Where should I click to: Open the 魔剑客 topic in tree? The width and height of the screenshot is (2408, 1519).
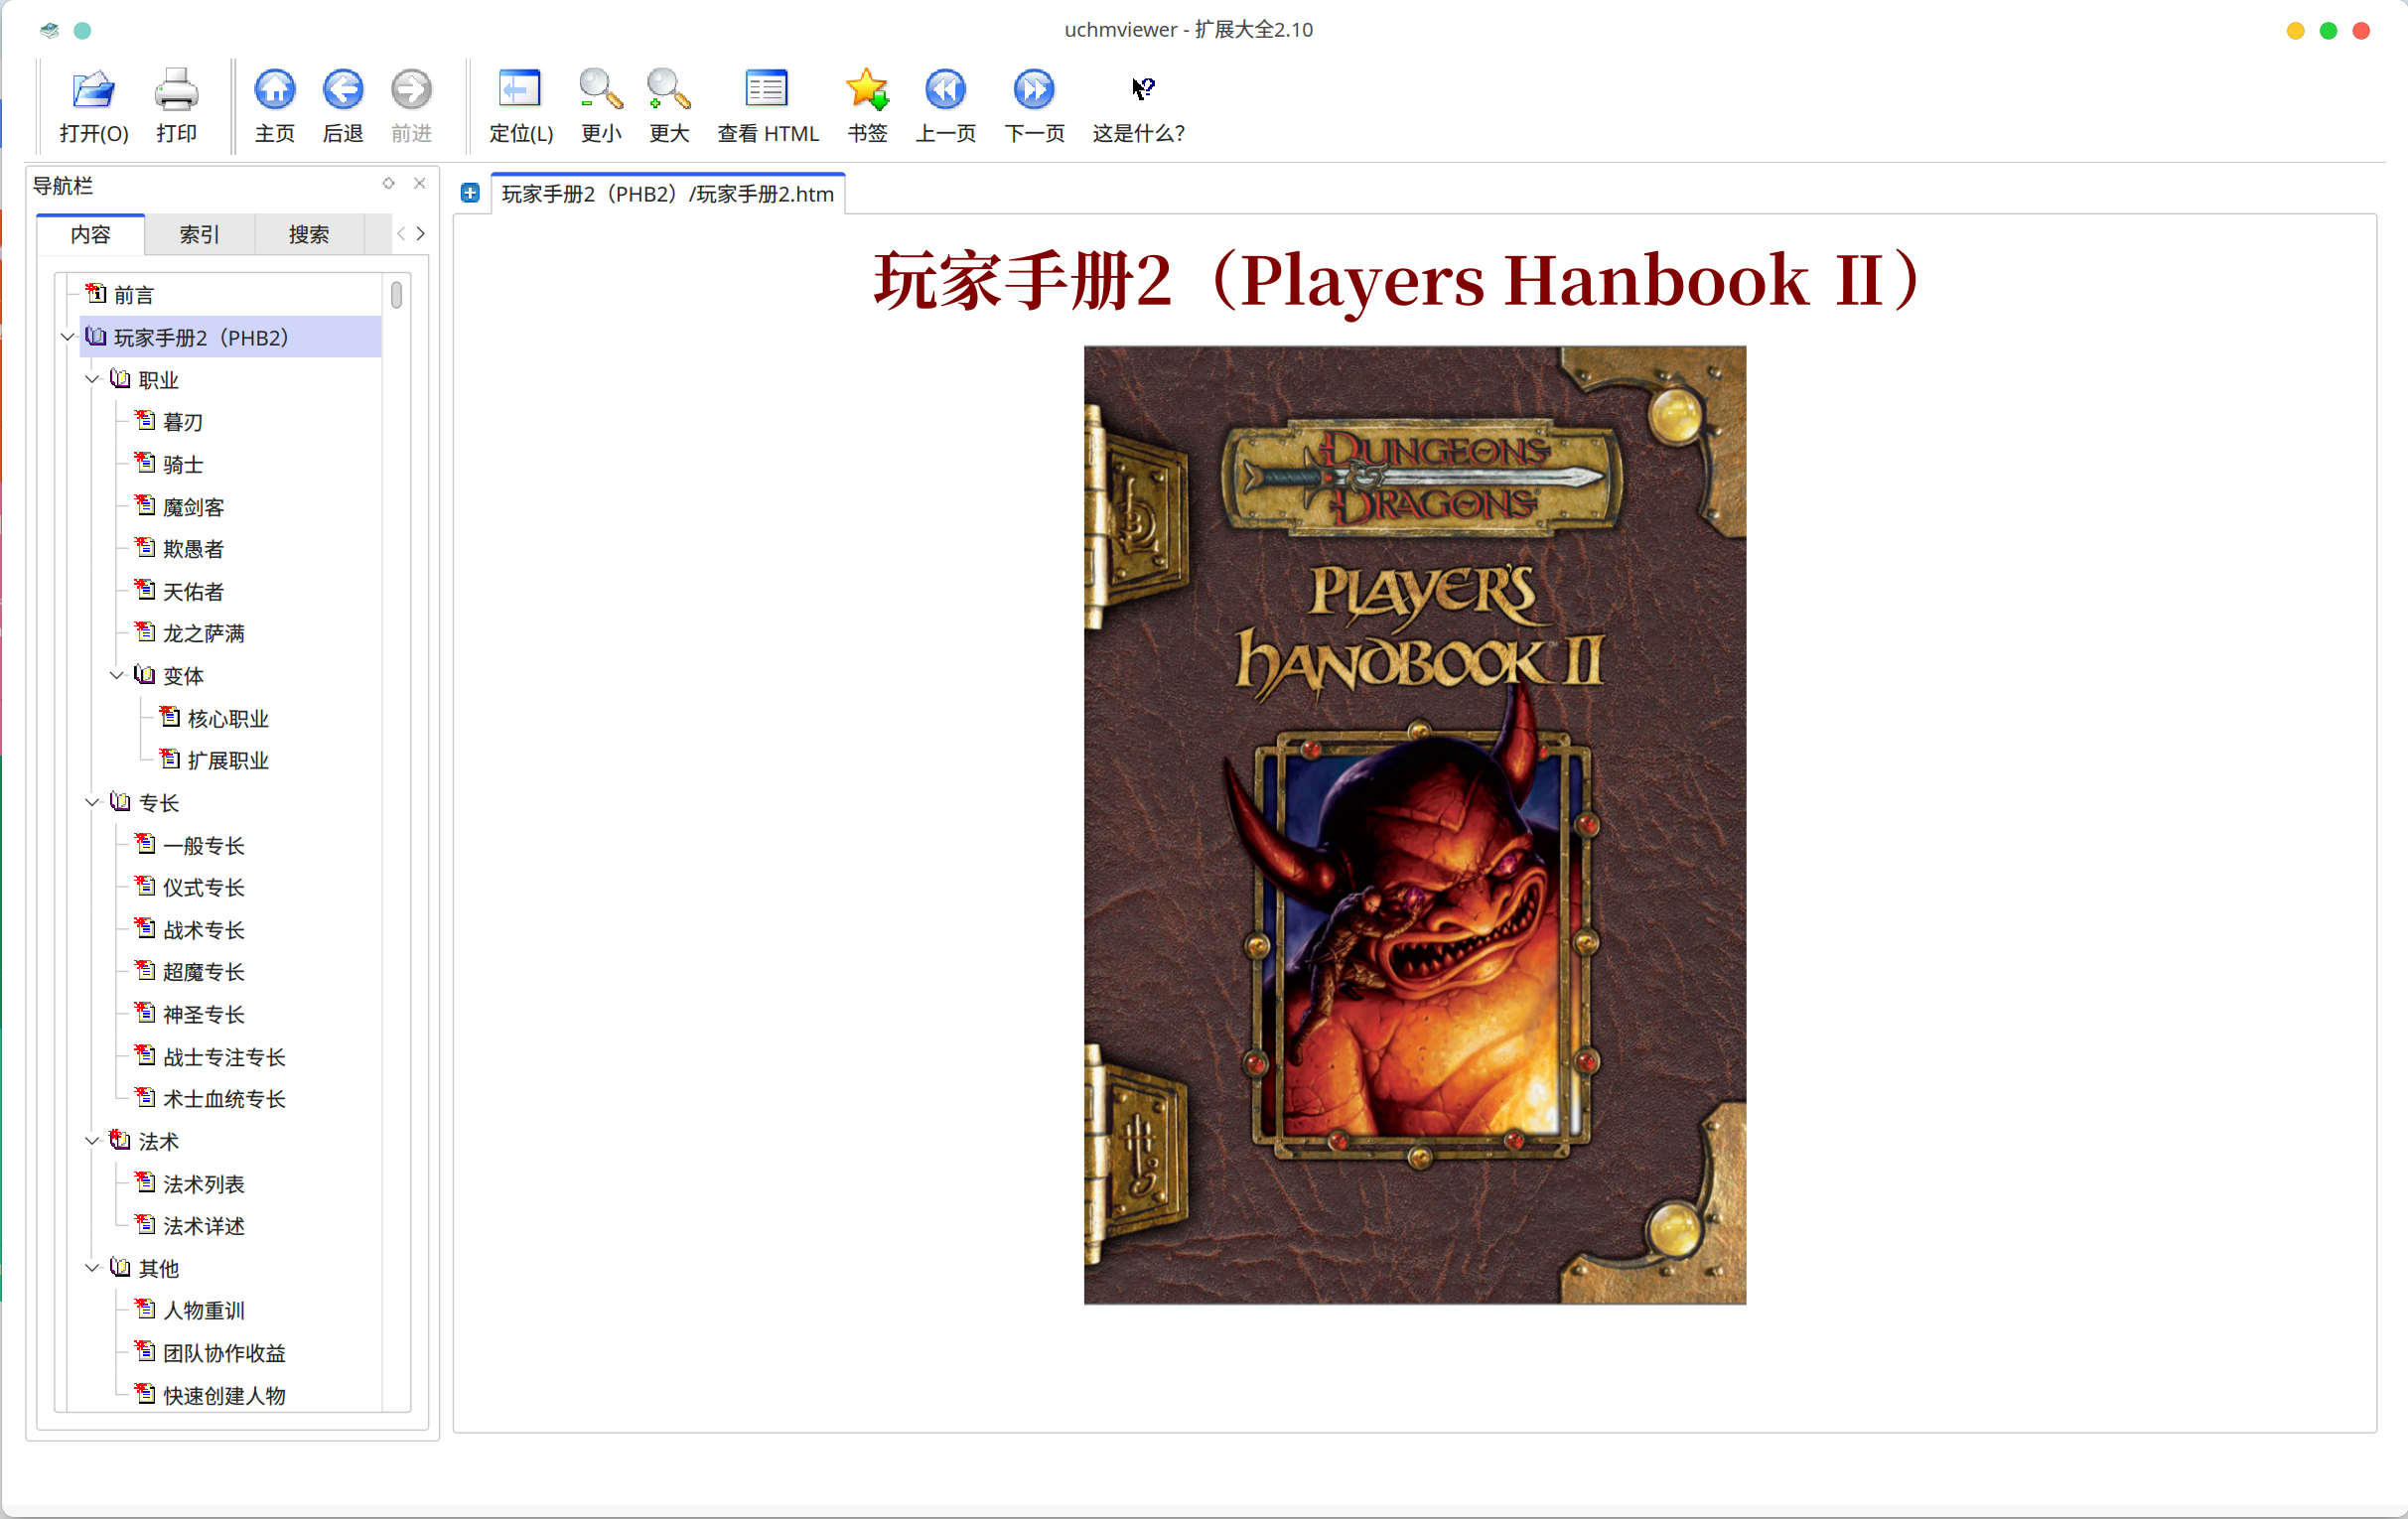[193, 507]
